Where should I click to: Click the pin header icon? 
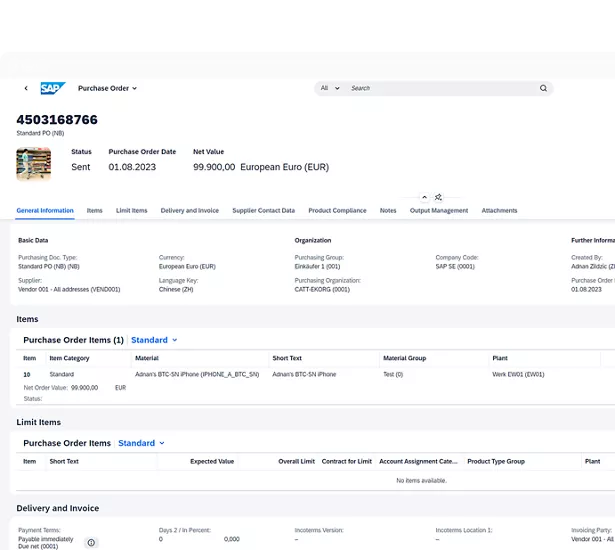coord(439,198)
